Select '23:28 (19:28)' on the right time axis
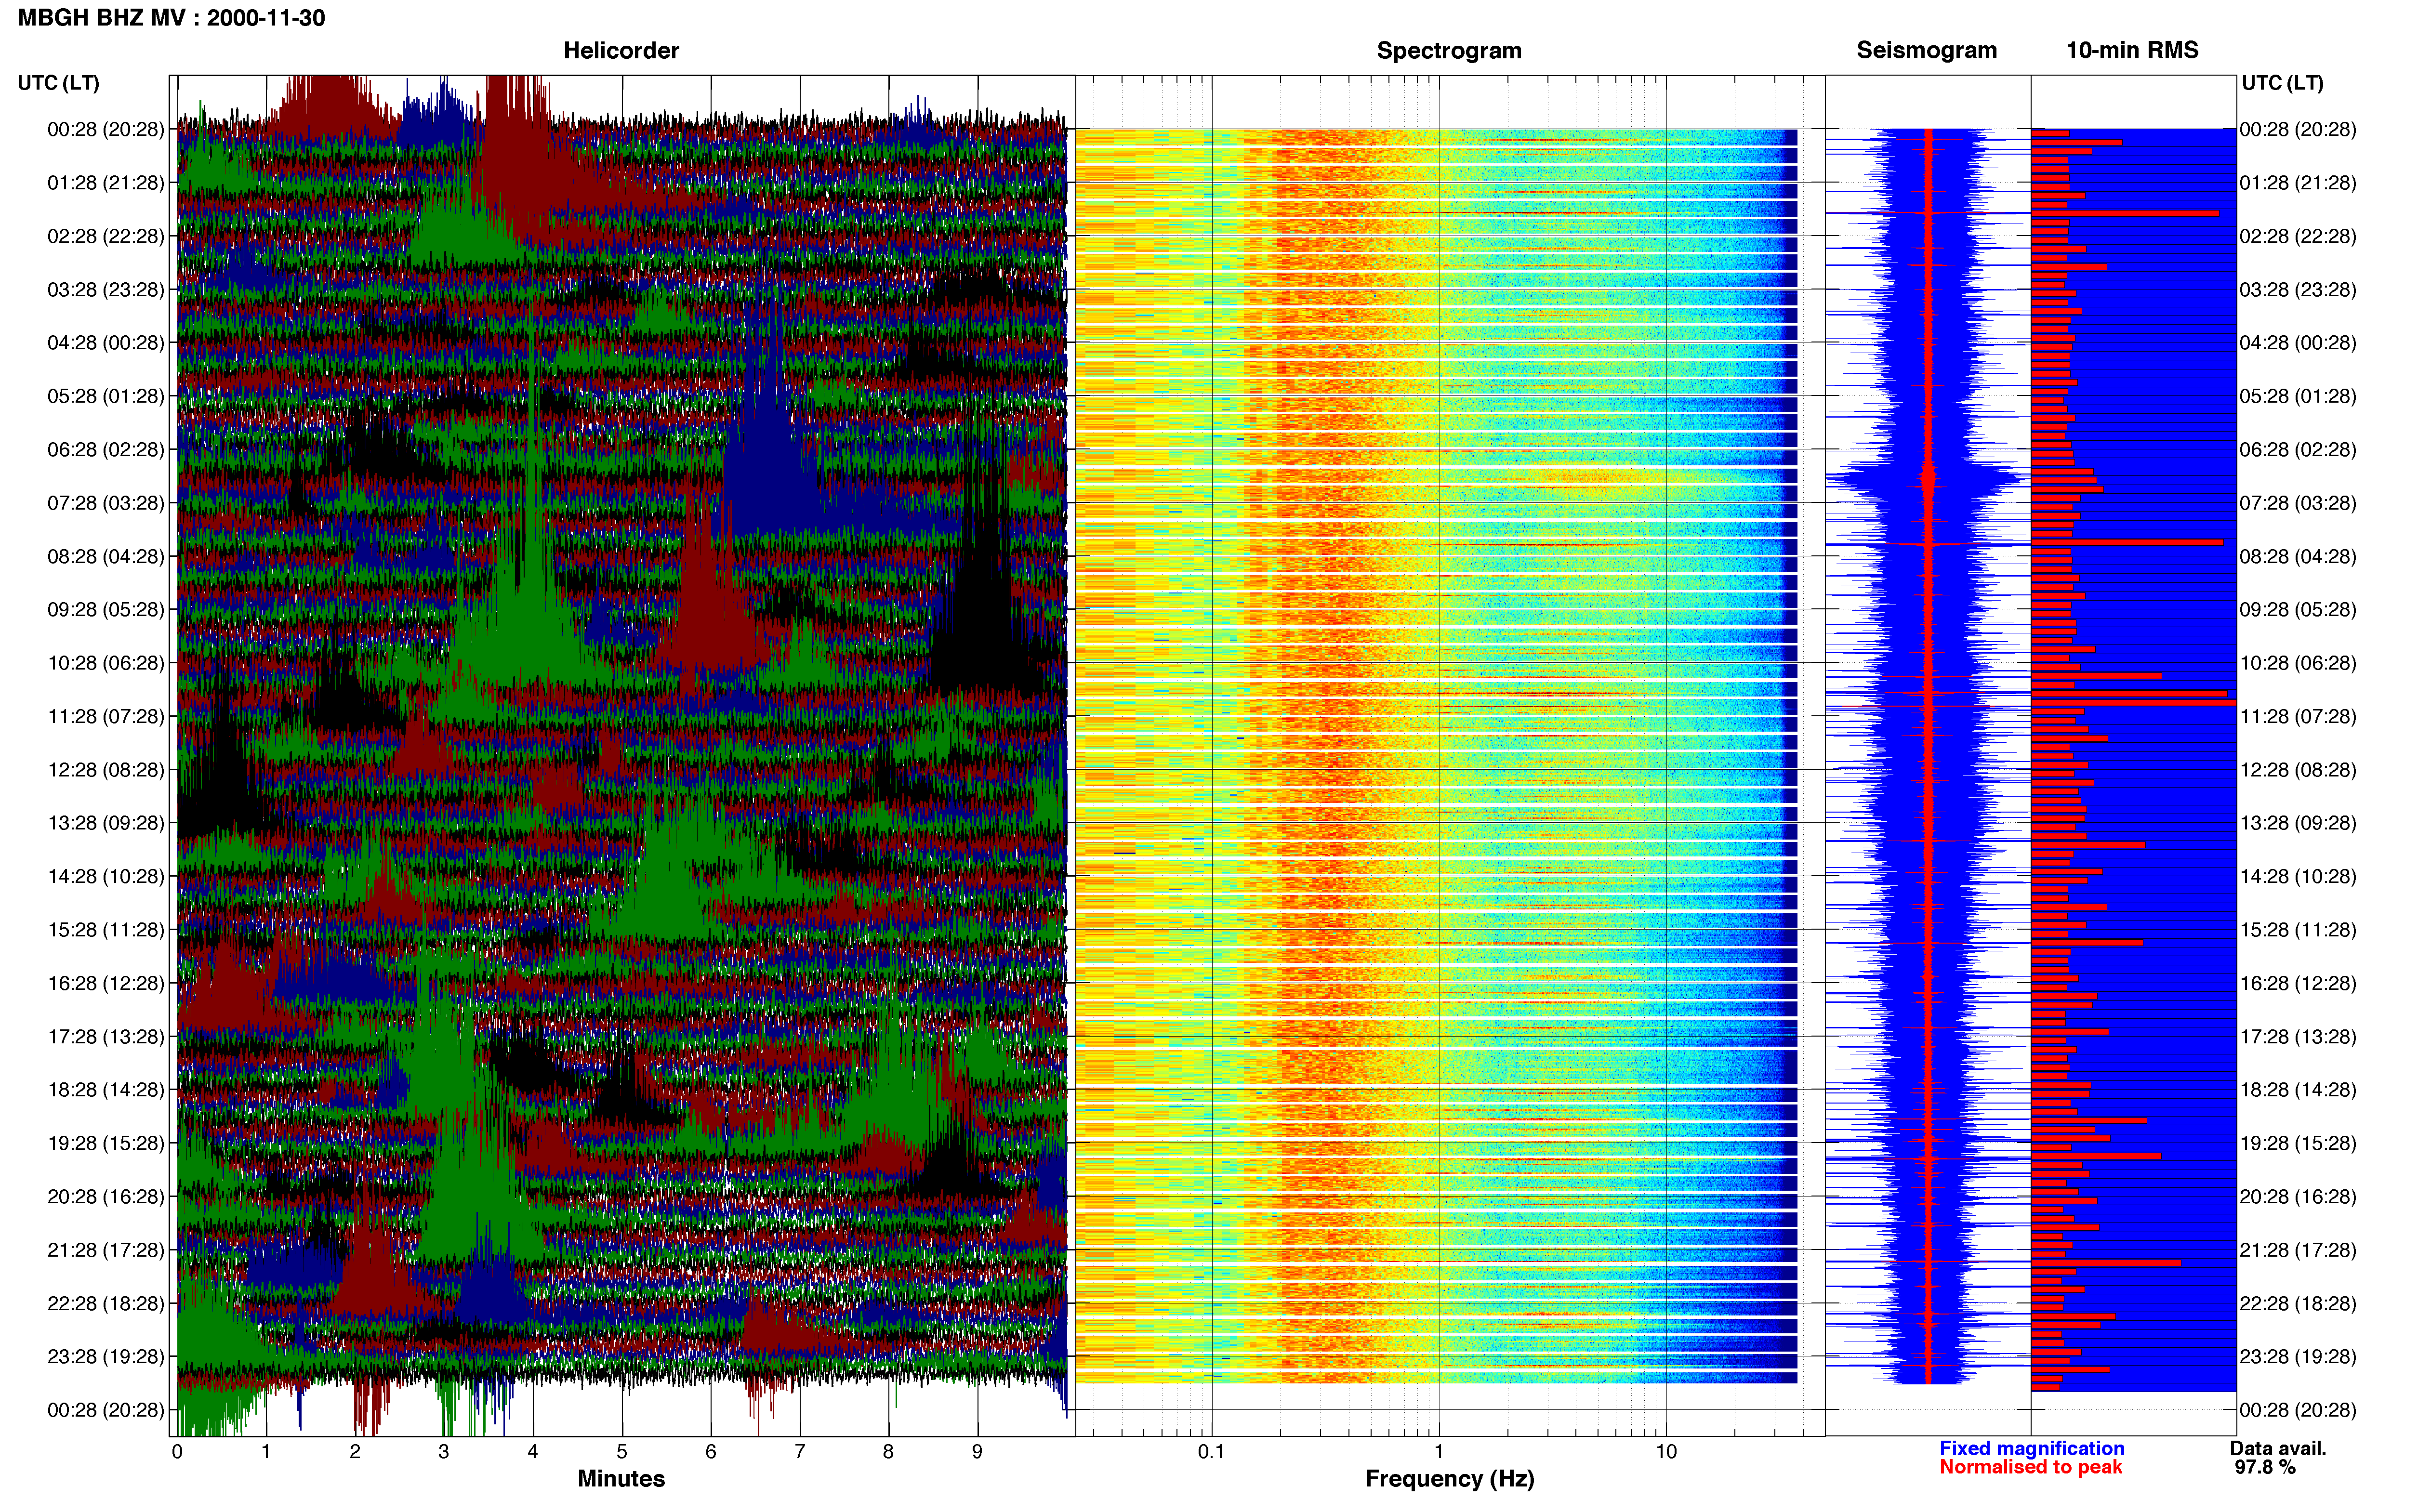 2298,1356
